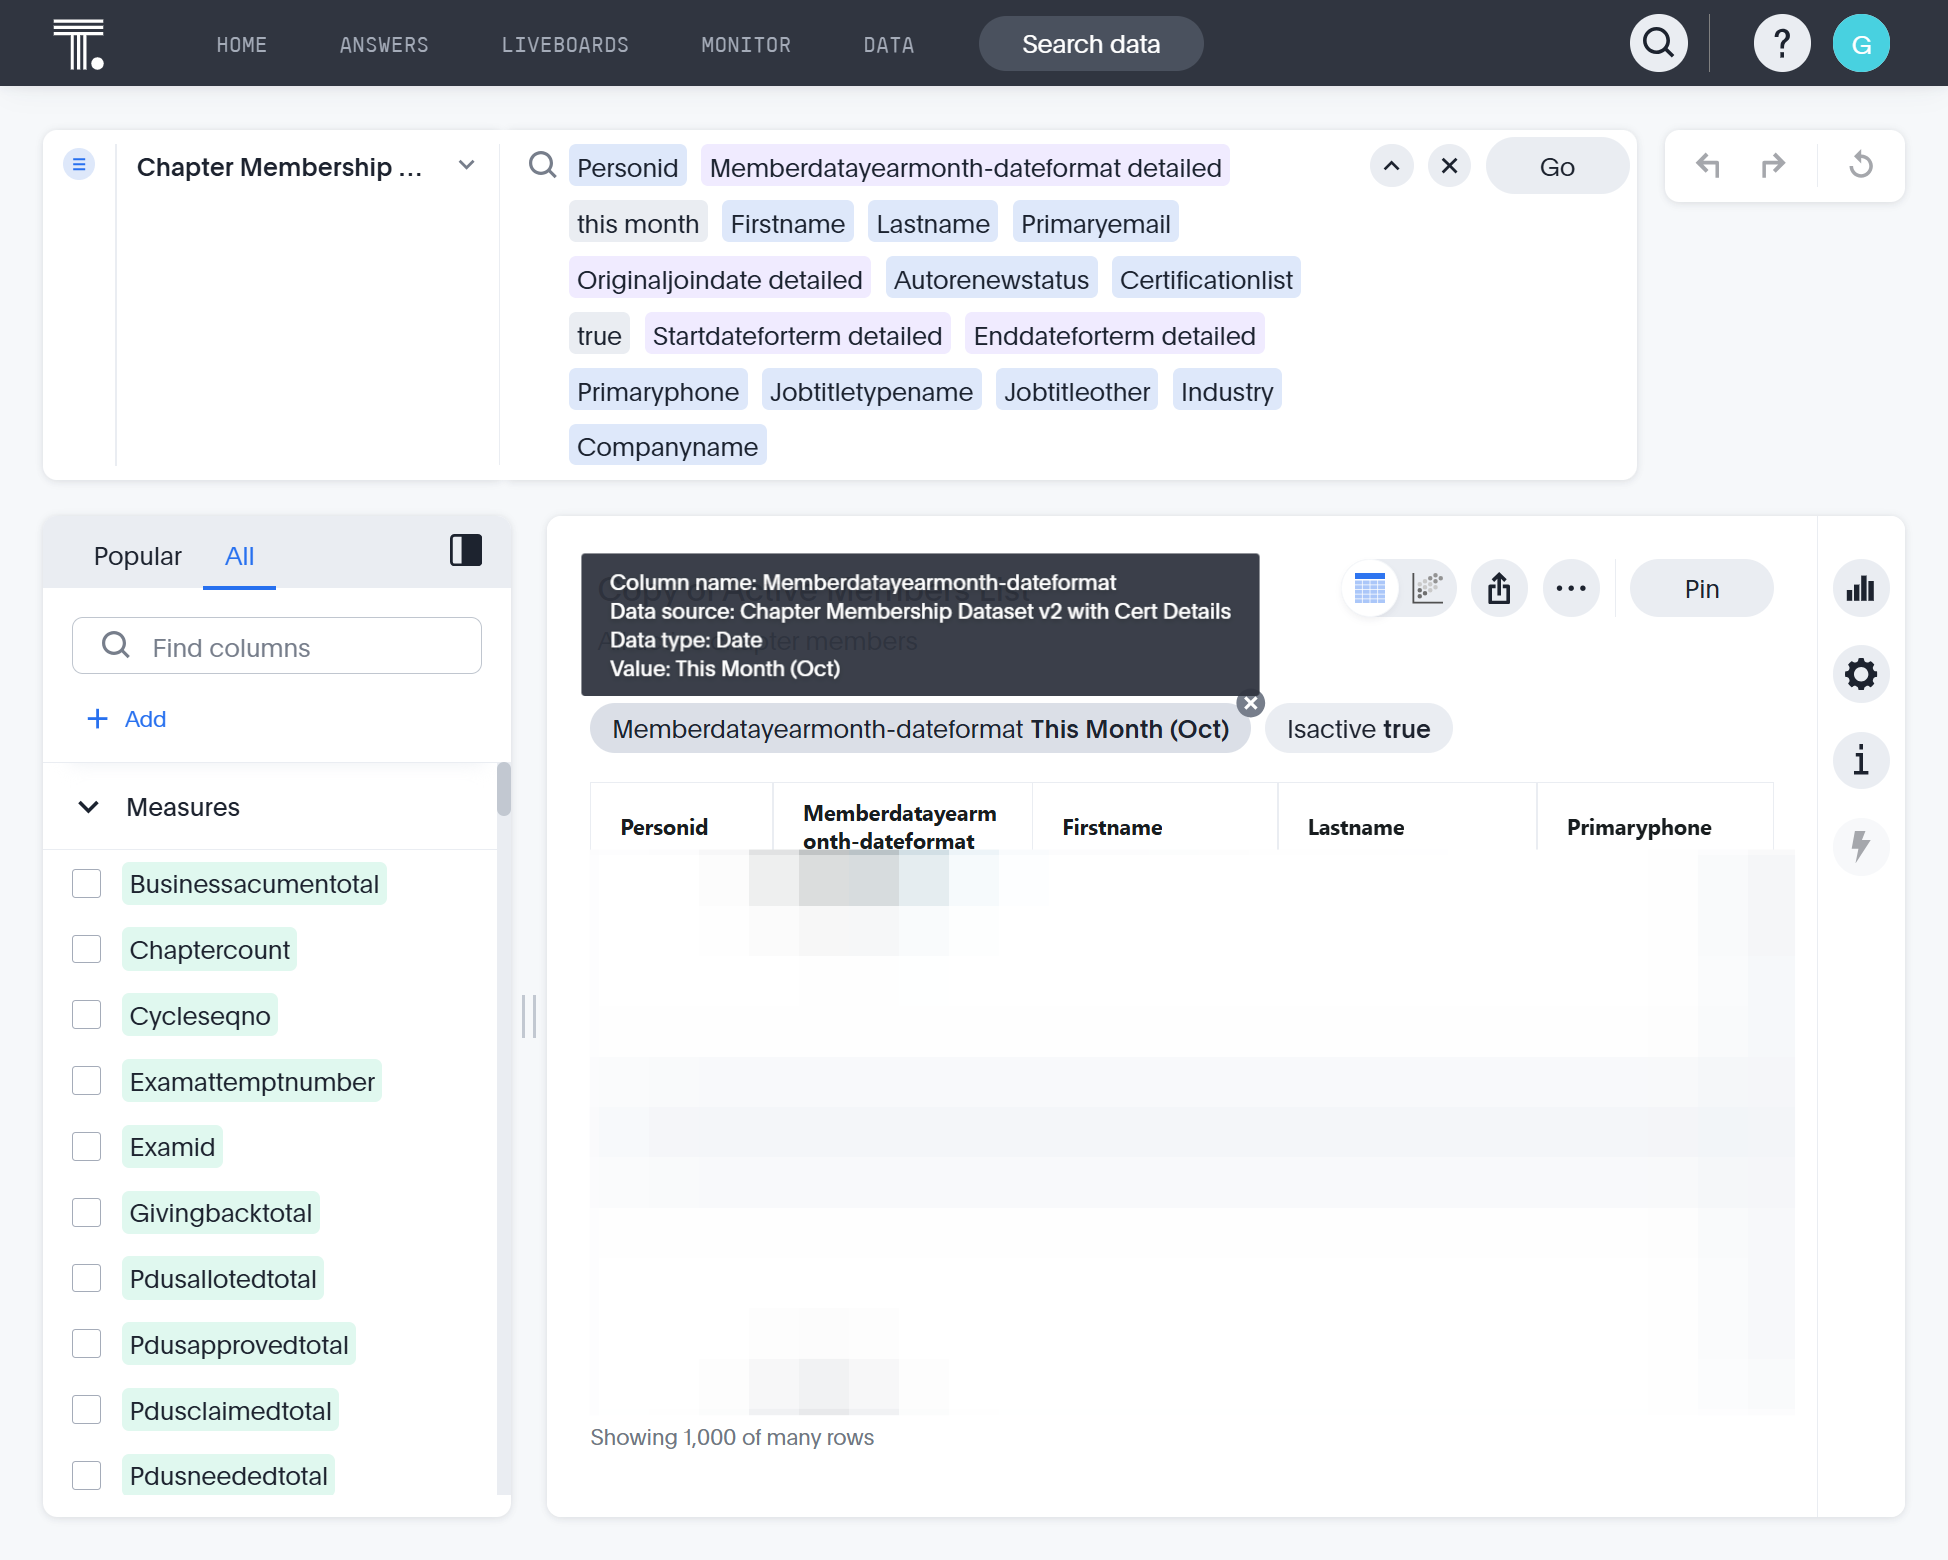Click the ThoughtSpot logo icon
The width and height of the screenshot is (1948, 1560).
click(x=79, y=44)
